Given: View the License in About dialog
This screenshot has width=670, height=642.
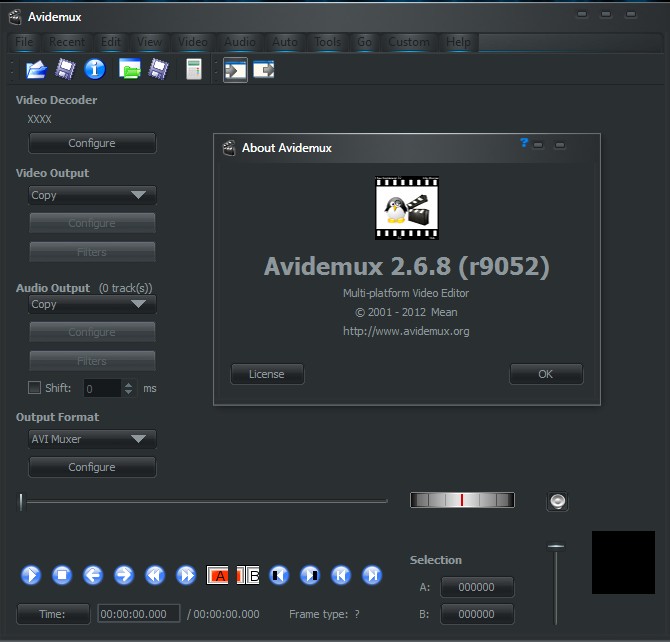Looking at the screenshot, I should [267, 374].
